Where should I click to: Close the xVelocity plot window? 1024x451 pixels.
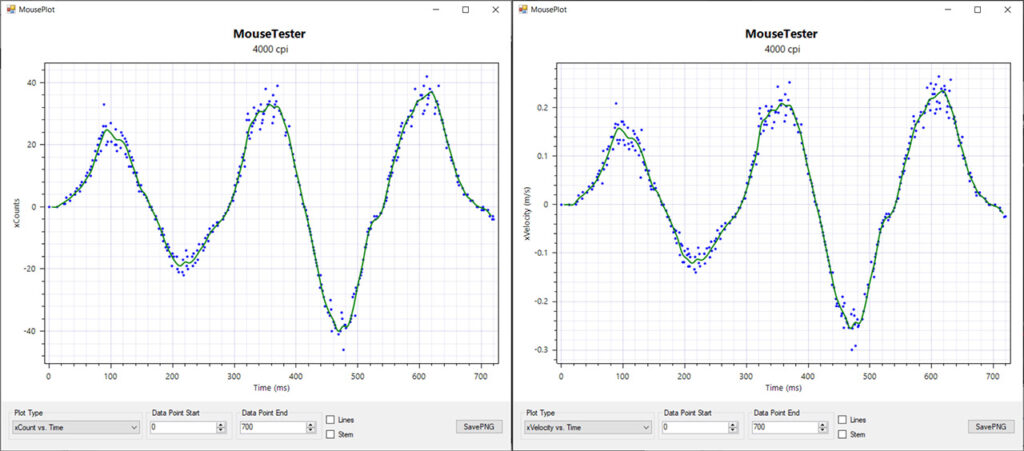[x=1008, y=9]
